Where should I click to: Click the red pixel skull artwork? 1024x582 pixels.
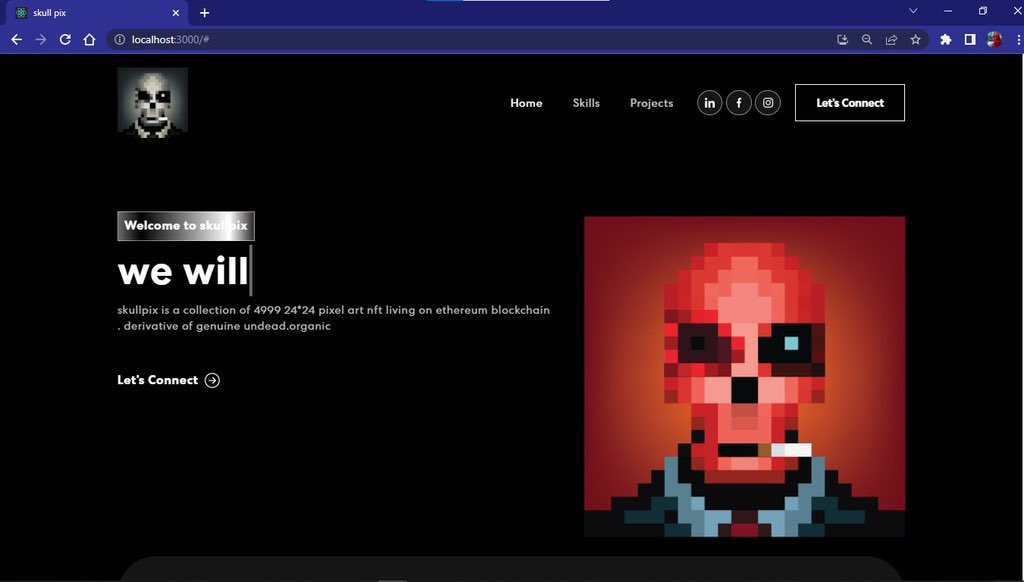[x=744, y=377]
